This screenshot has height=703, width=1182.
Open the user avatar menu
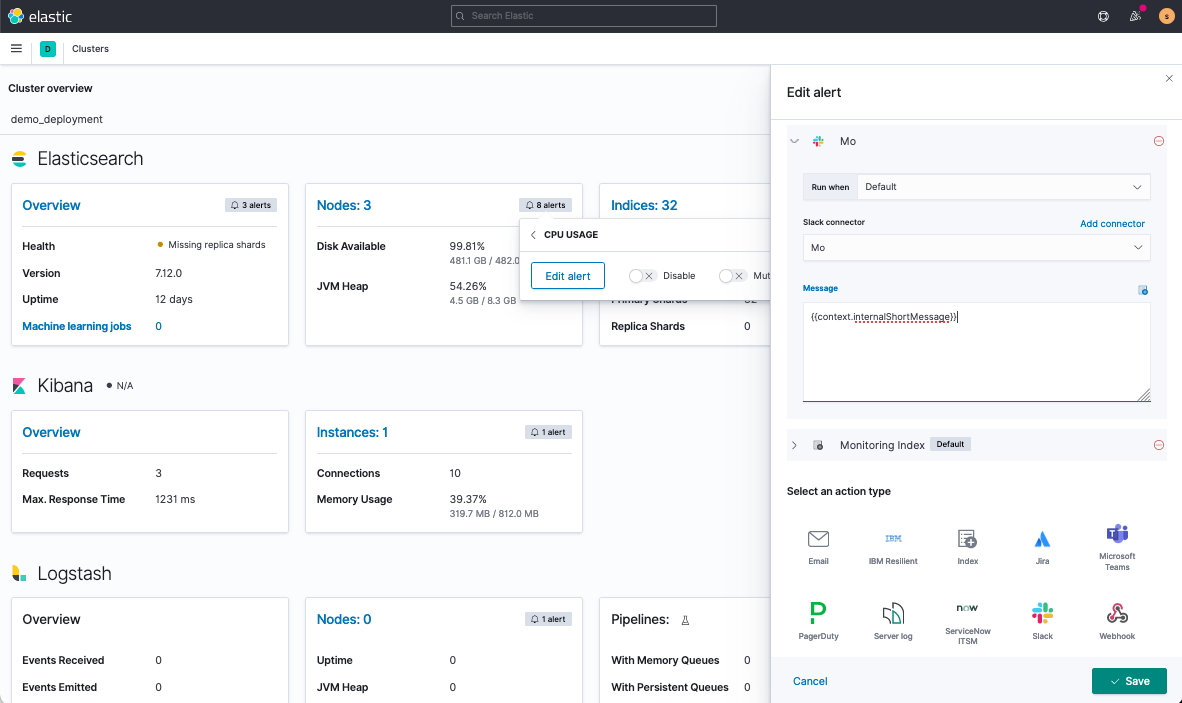[x=1166, y=16]
